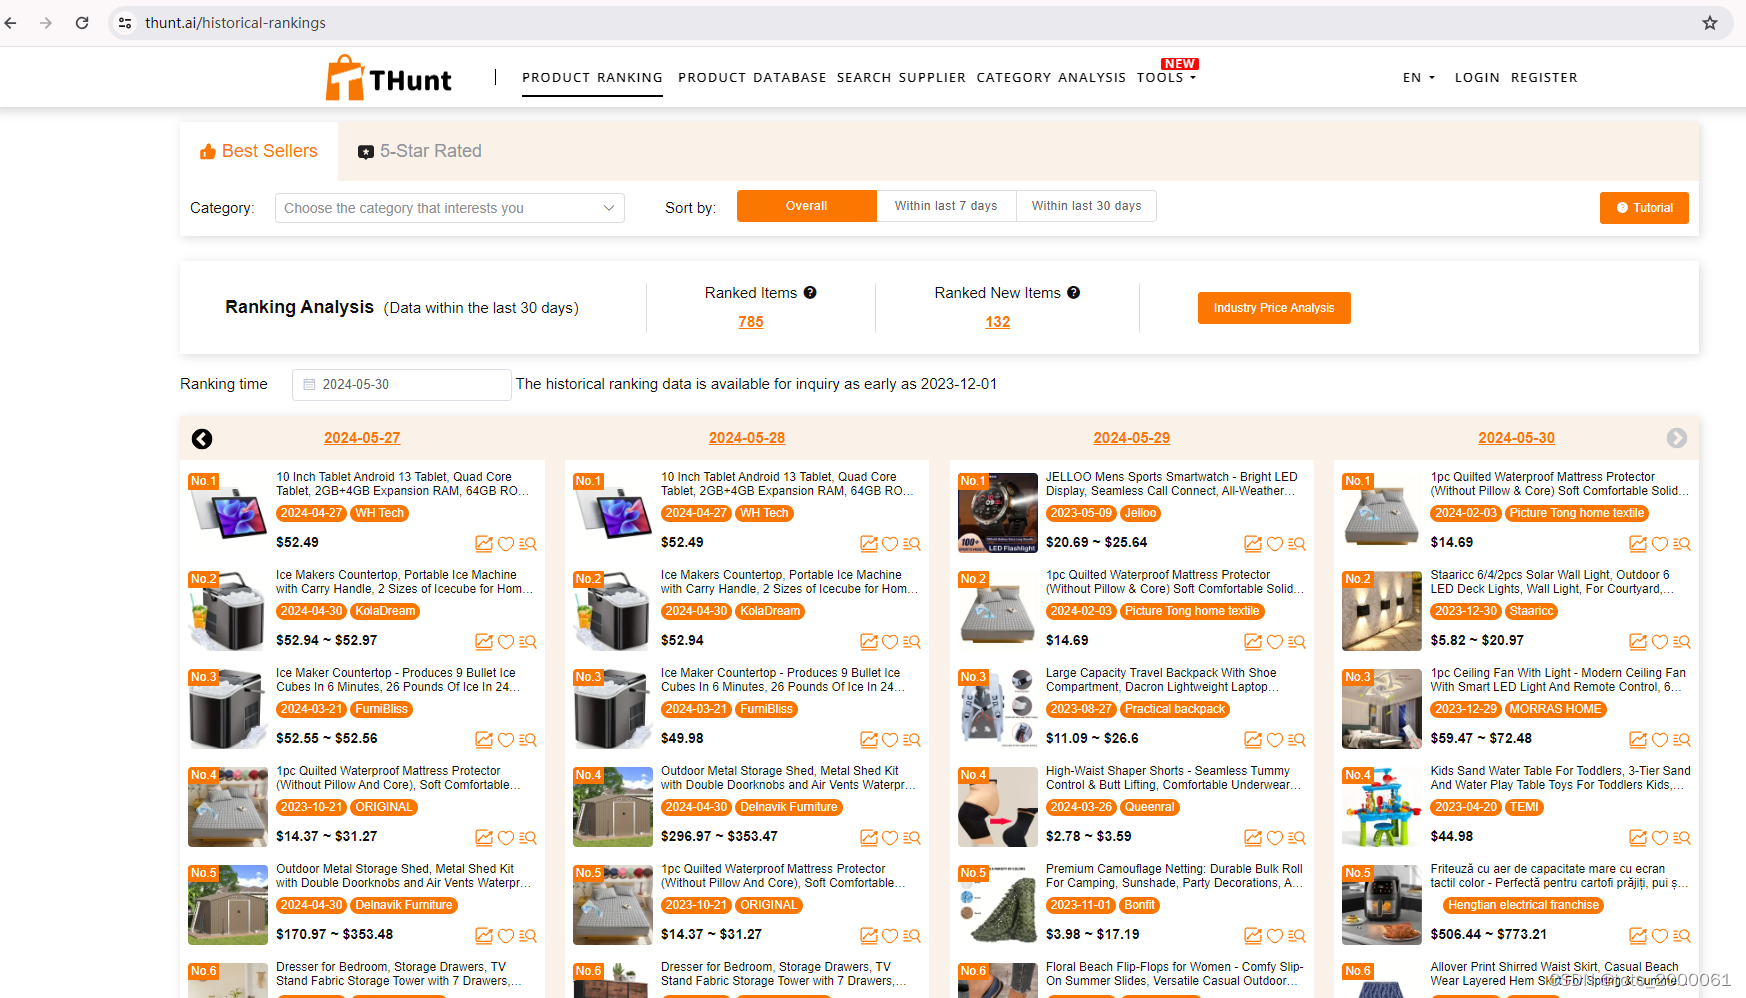Find similar icon for $506.44 ~ $773.21 air fryer

(x=1682, y=936)
